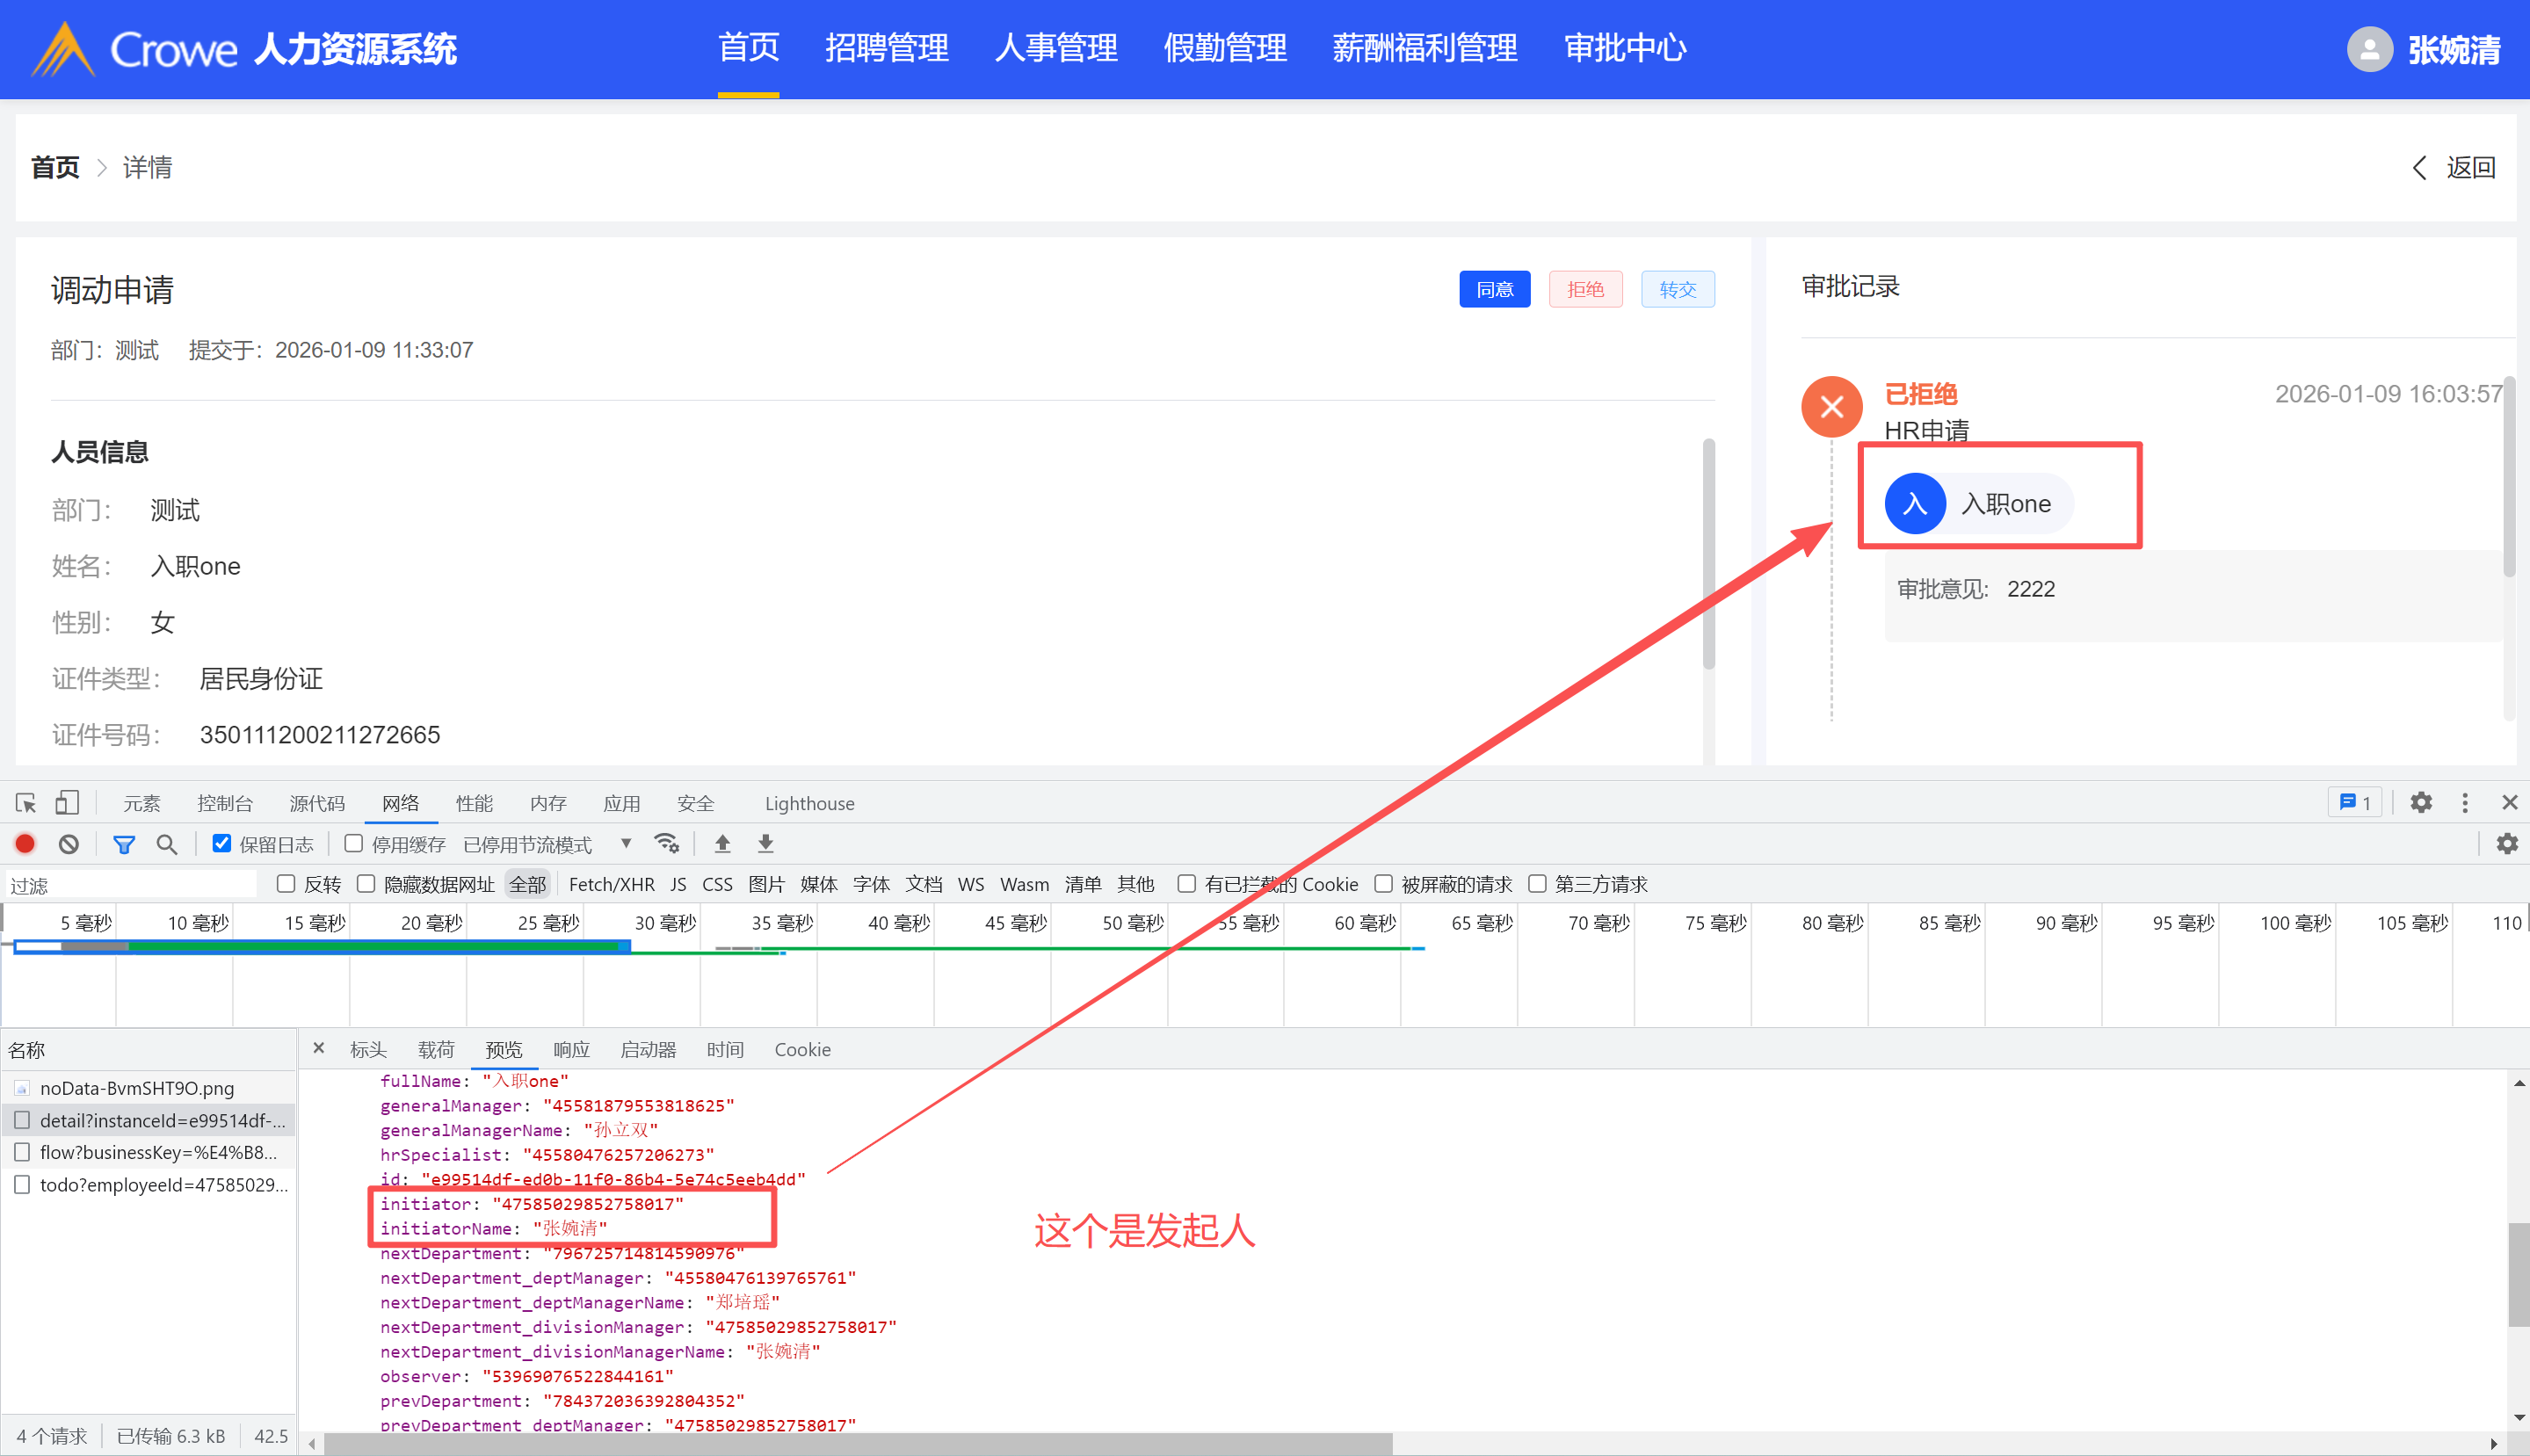Viewport: 2530px width, 1456px height.
Task: Switch to the 响应 tab
Action: pos(571,1049)
